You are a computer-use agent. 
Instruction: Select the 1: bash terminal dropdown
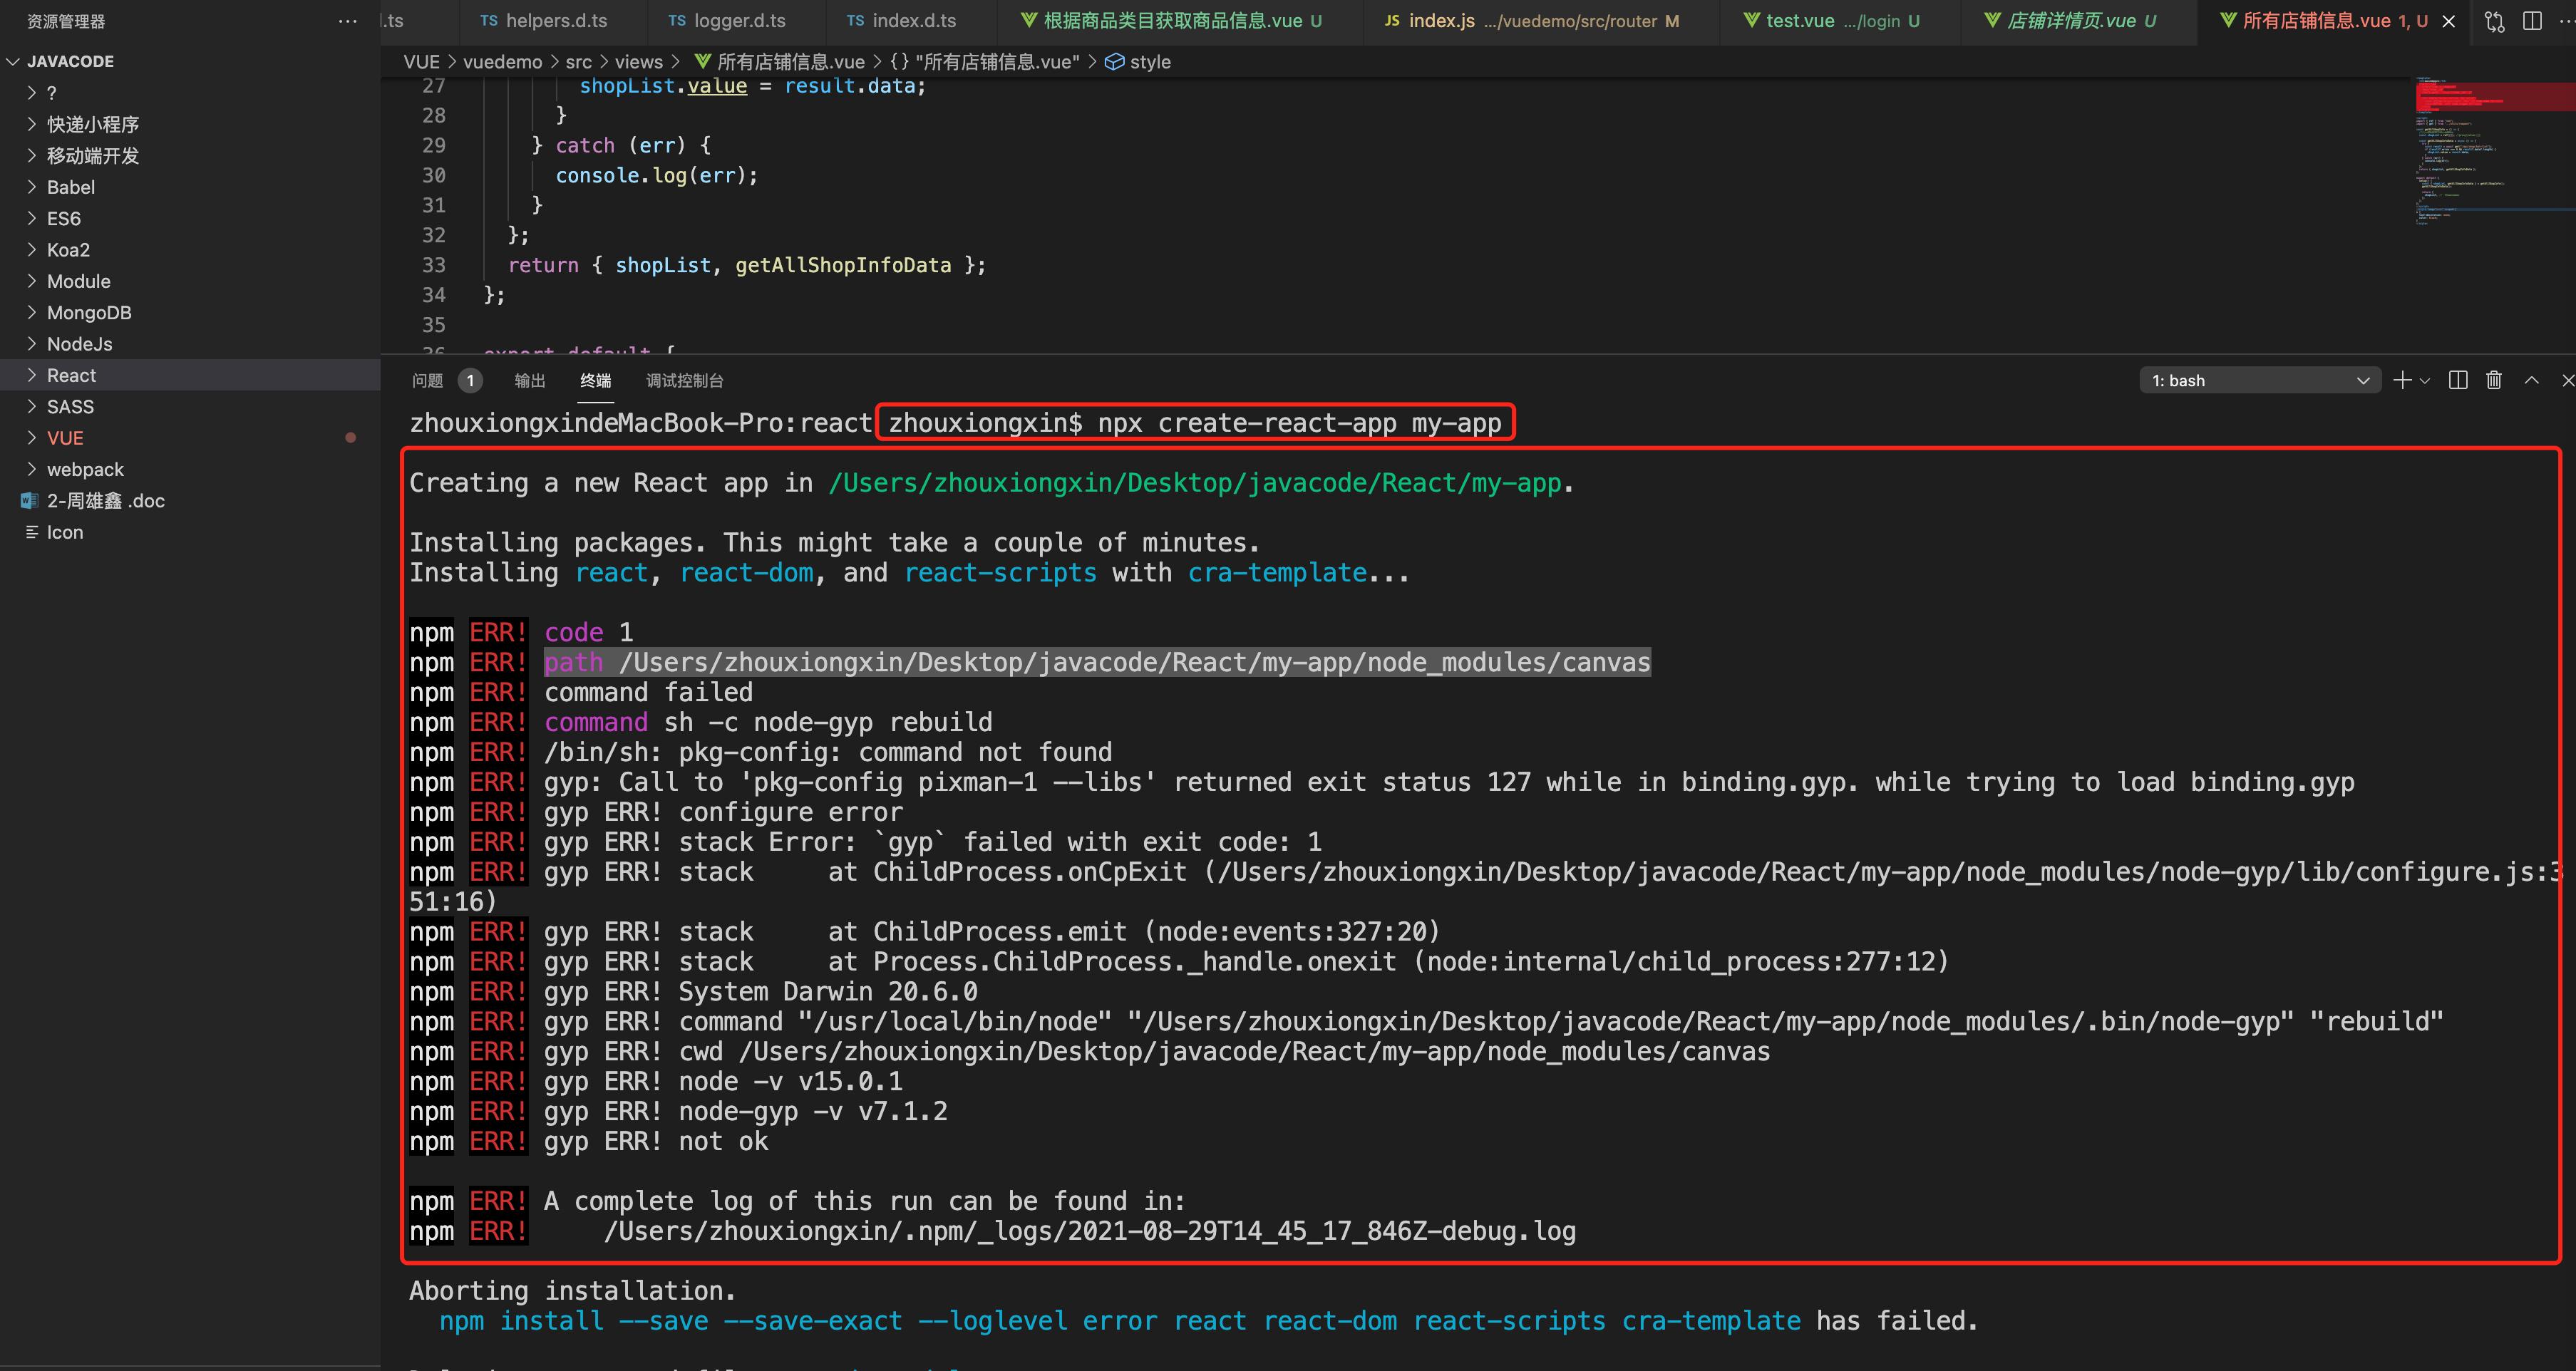[2259, 380]
